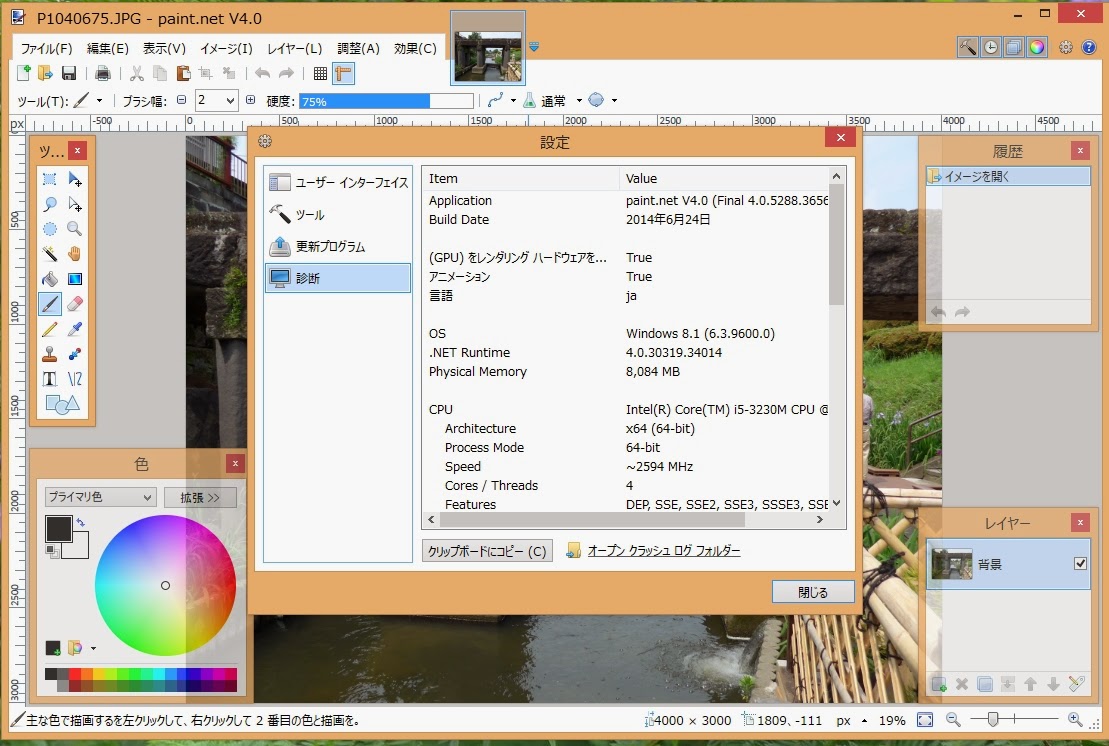
Task: Toggle the Layers window button top-right
Action: 1014,47
